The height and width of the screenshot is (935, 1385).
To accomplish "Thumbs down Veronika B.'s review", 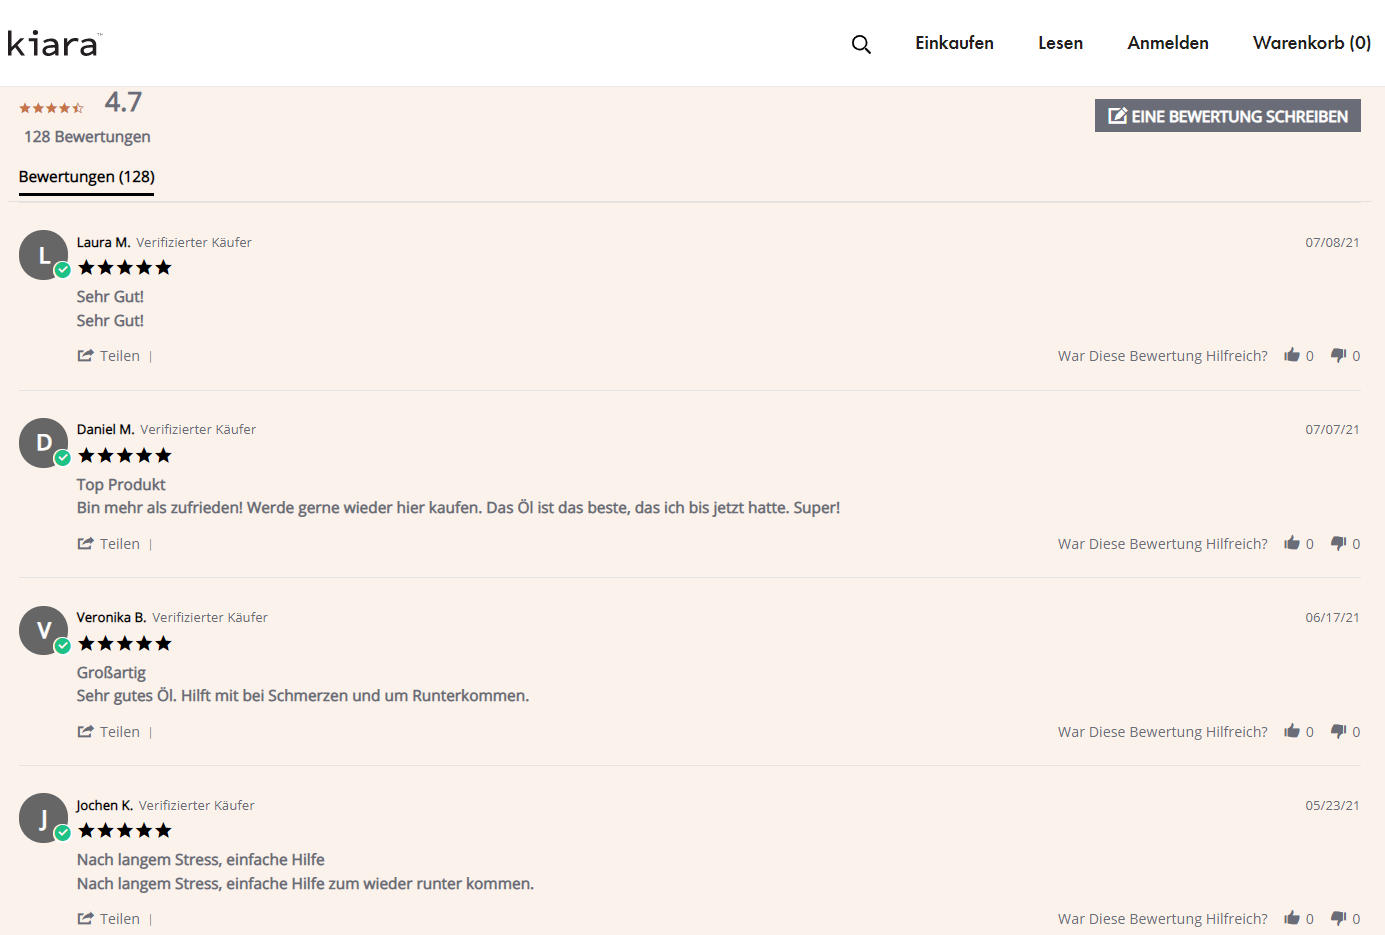I will [x=1338, y=731].
